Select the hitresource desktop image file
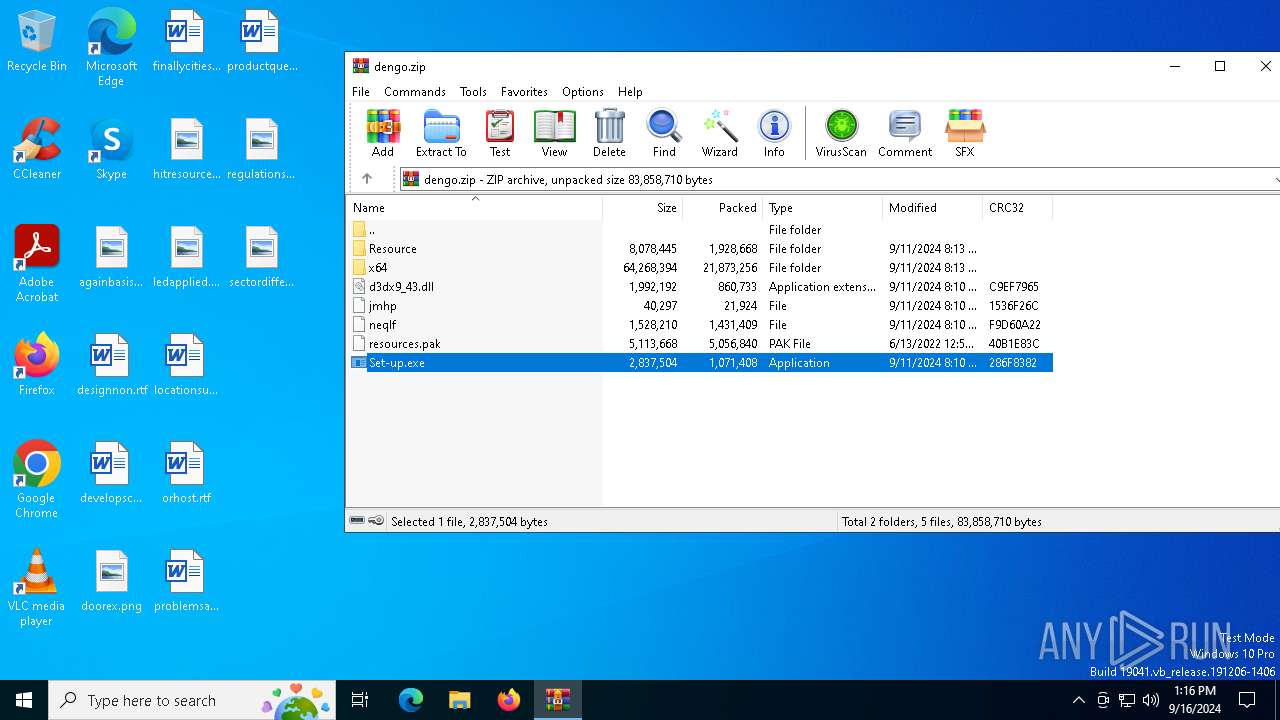 tap(186, 148)
